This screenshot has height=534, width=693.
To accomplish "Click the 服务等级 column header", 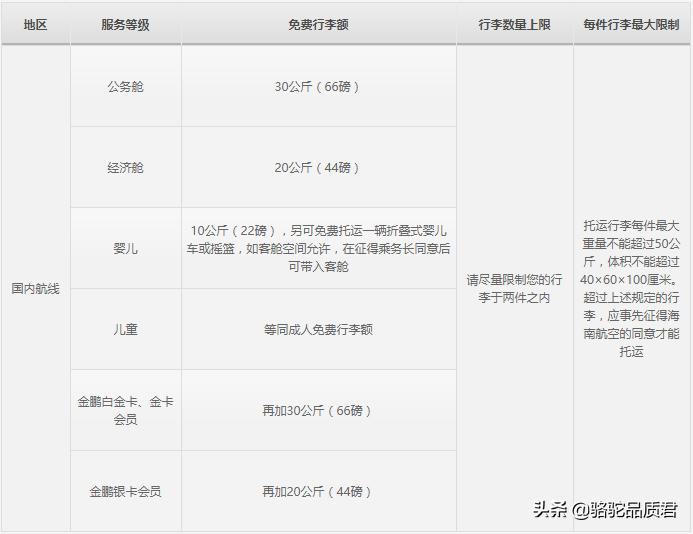I will point(126,24).
